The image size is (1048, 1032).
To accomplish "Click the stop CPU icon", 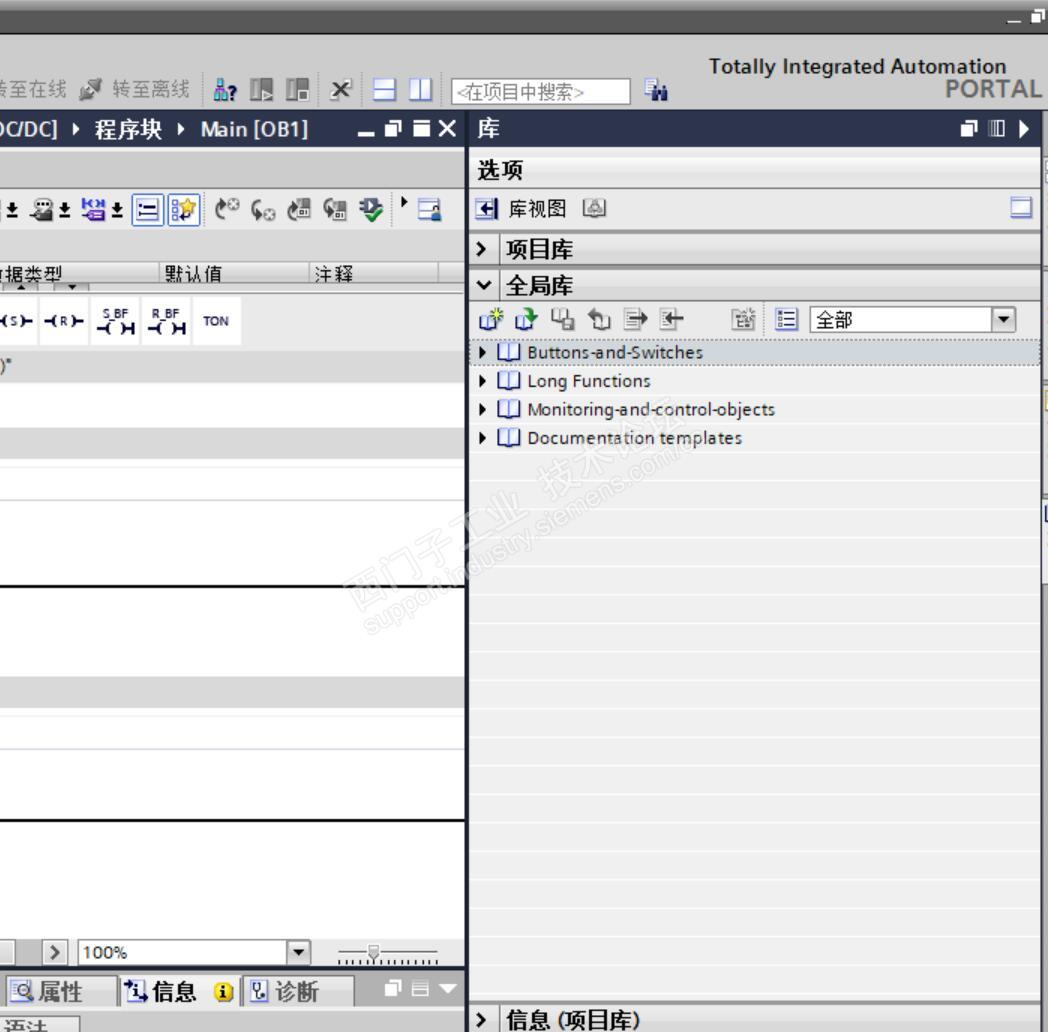I will click(297, 90).
